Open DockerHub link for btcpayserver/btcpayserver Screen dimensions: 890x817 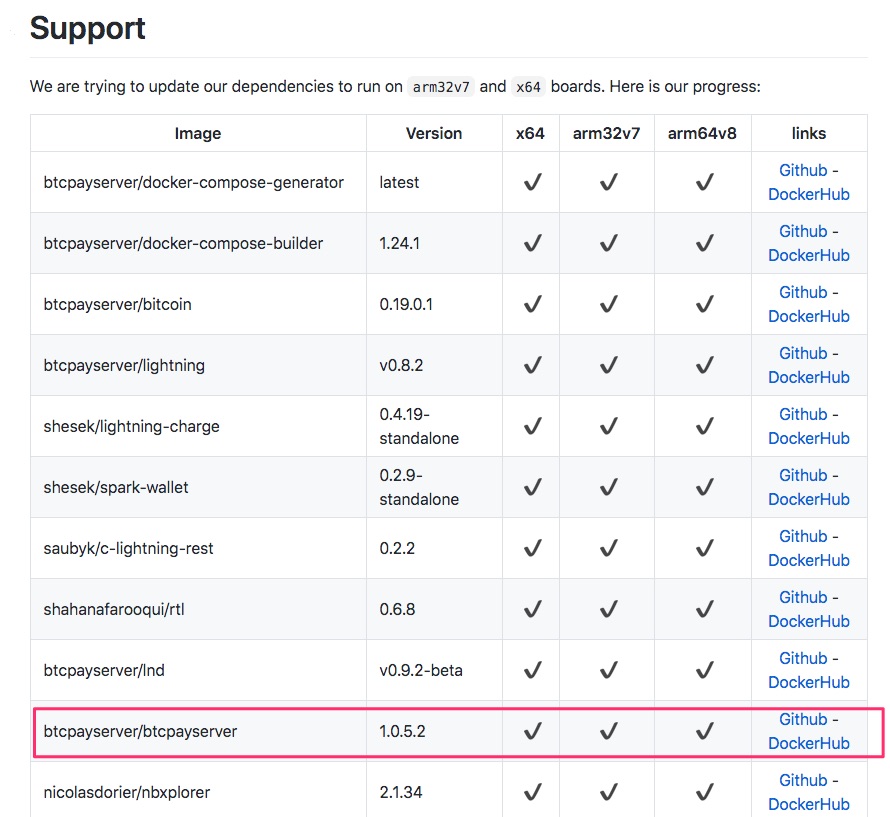[x=808, y=743]
